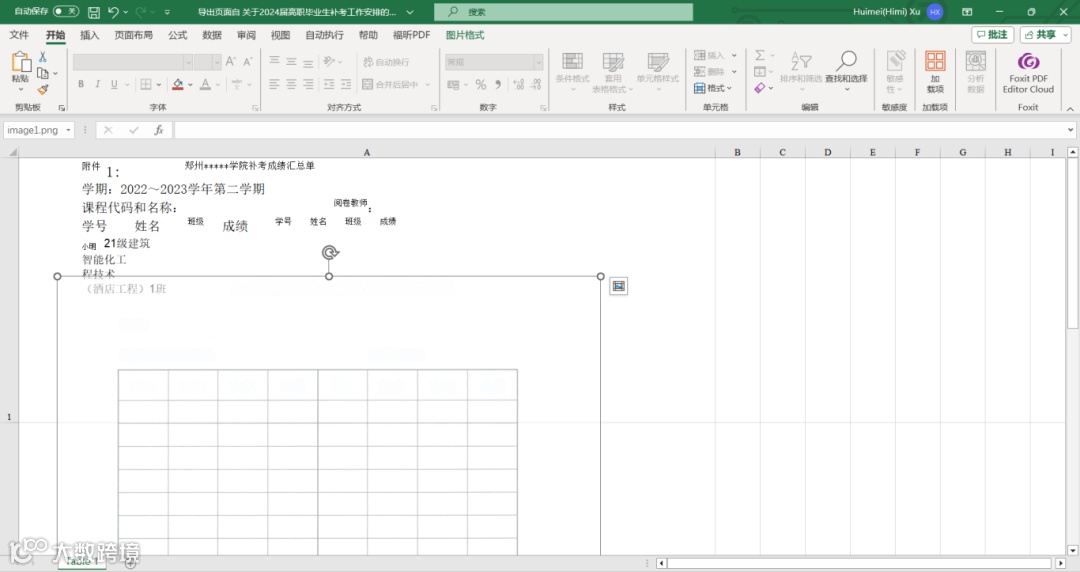Viewport: 1080px width, 572px height.
Task: Toggle align left
Action: coord(274,84)
